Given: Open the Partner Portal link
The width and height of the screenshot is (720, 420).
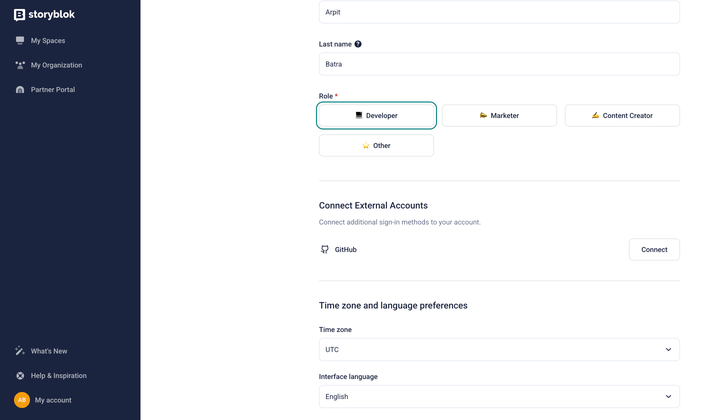Looking at the screenshot, I should pos(53,90).
